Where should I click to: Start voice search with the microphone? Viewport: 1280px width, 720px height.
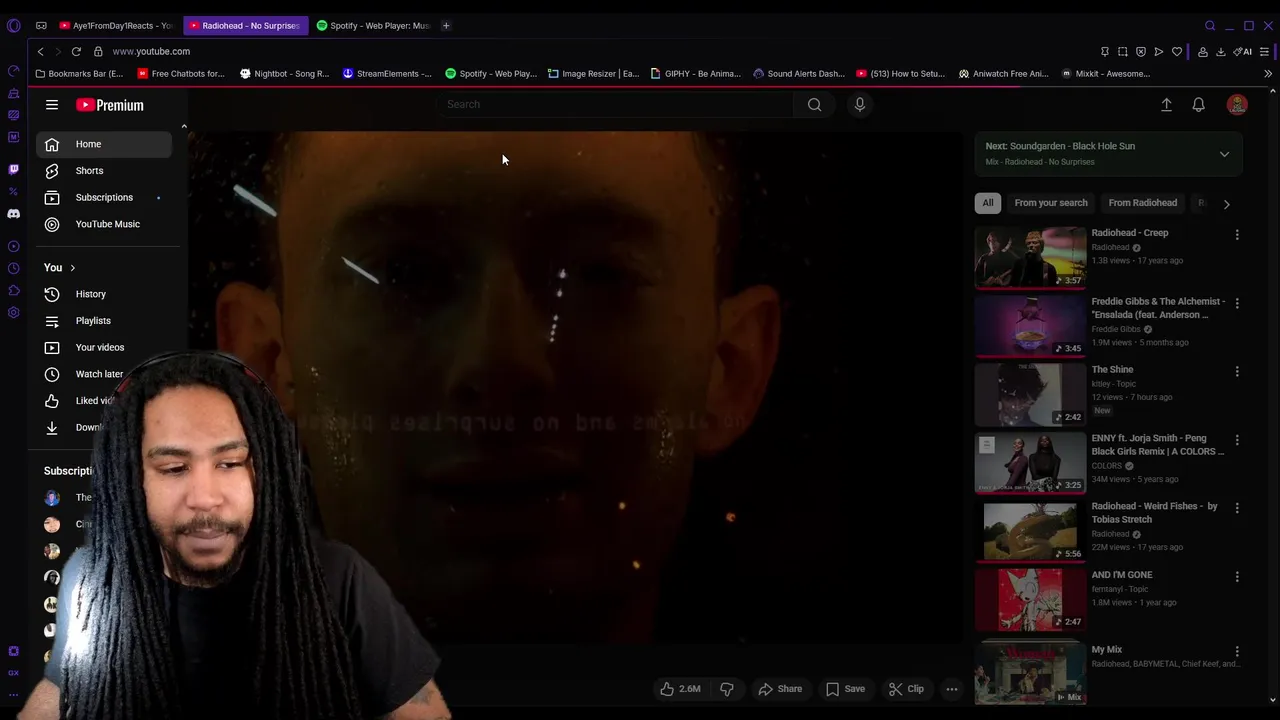click(860, 104)
